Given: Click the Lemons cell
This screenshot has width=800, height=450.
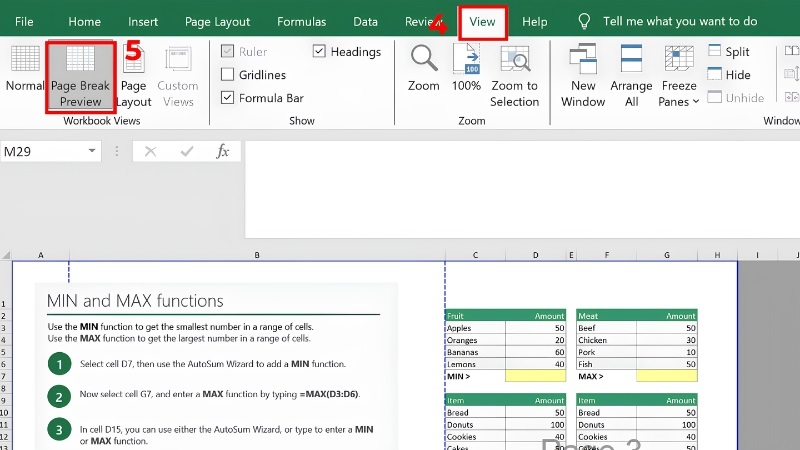Looking at the screenshot, I should (475, 364).
